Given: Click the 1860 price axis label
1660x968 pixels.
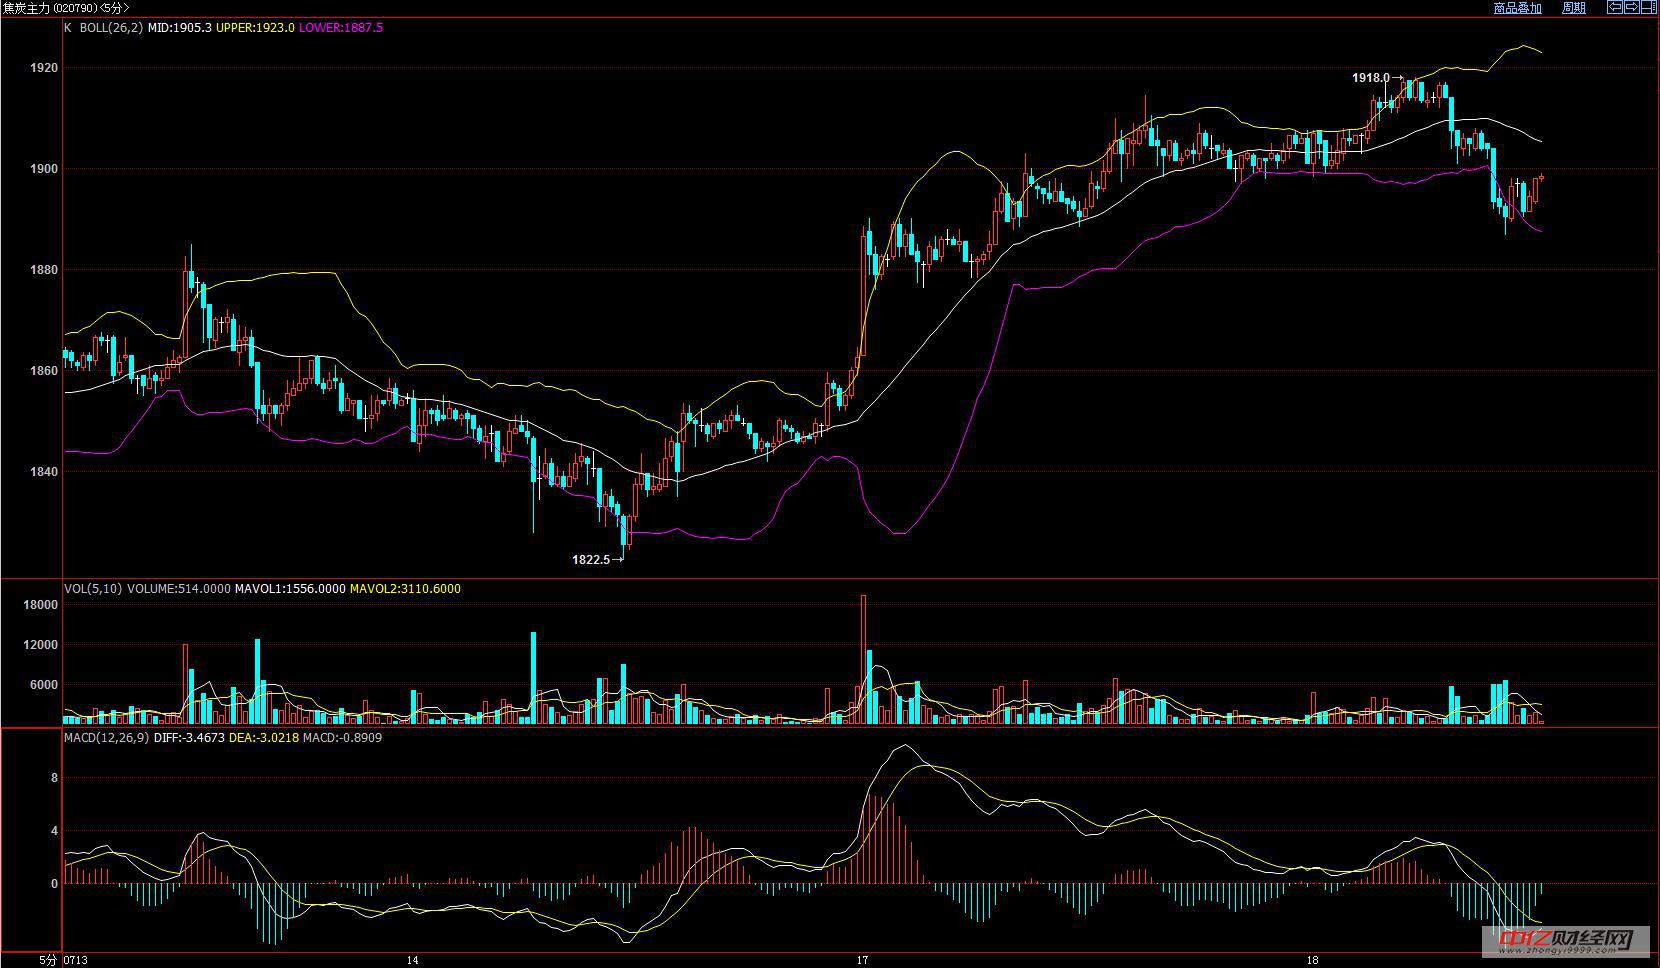Looking at the screenshot, I should click(45, 371).
